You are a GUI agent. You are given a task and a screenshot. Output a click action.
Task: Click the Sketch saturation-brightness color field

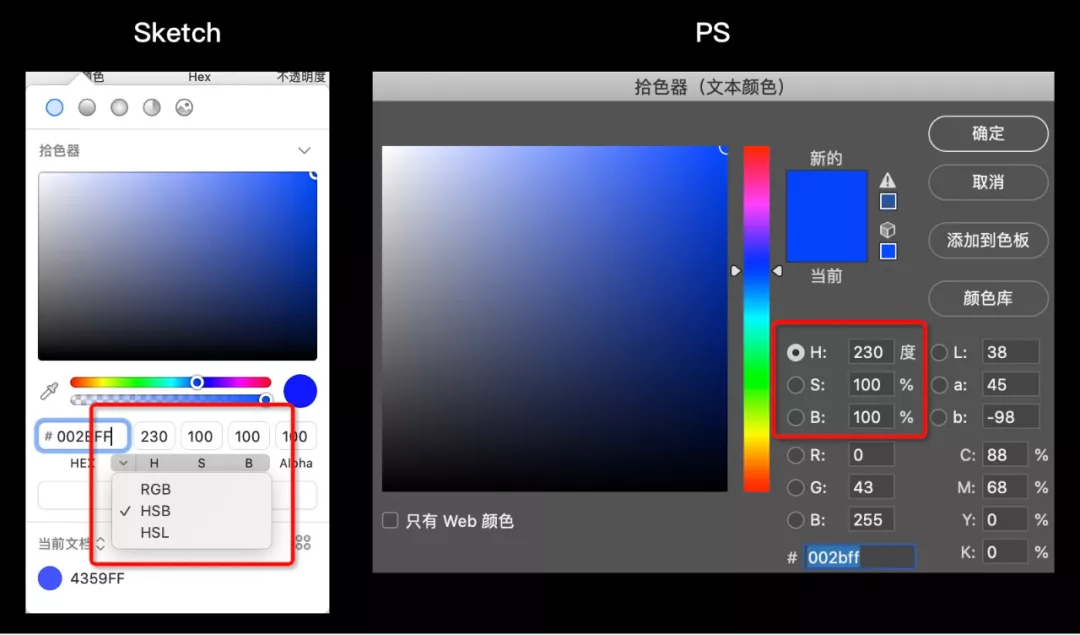[178, 266]
